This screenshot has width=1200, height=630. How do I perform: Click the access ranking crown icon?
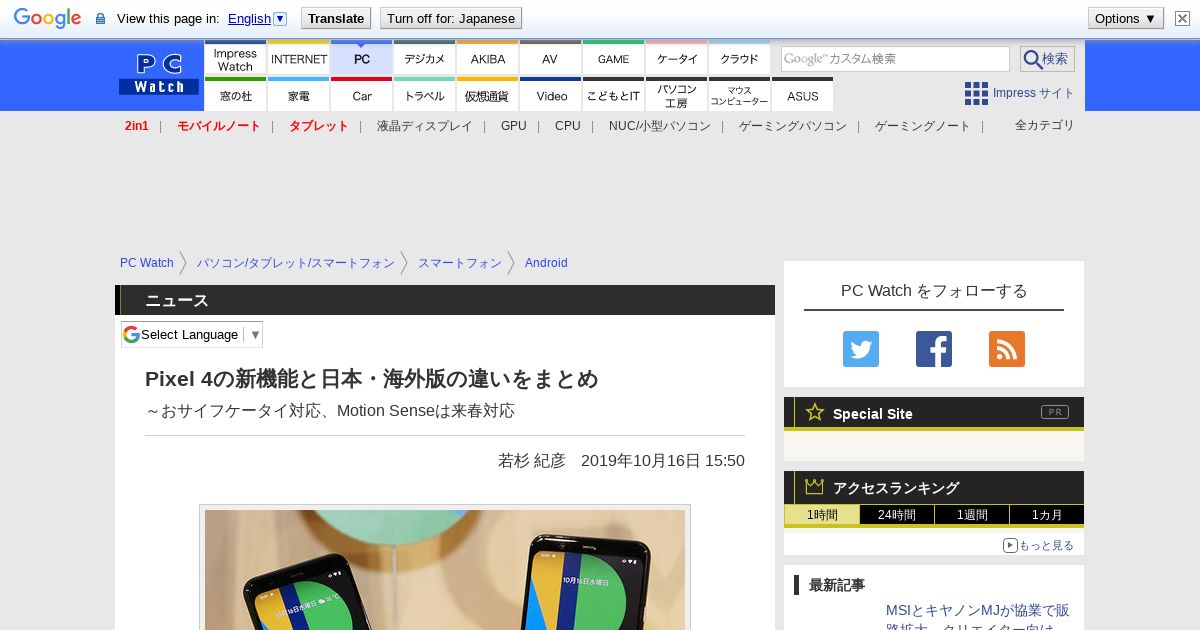coord(815,487)
